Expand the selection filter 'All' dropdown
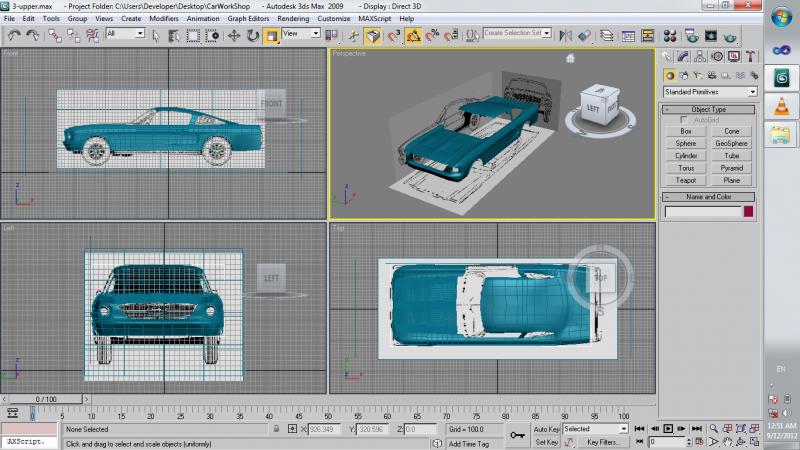Image resolution: width=800 pixels, height=450 pixels. (125, 34)
